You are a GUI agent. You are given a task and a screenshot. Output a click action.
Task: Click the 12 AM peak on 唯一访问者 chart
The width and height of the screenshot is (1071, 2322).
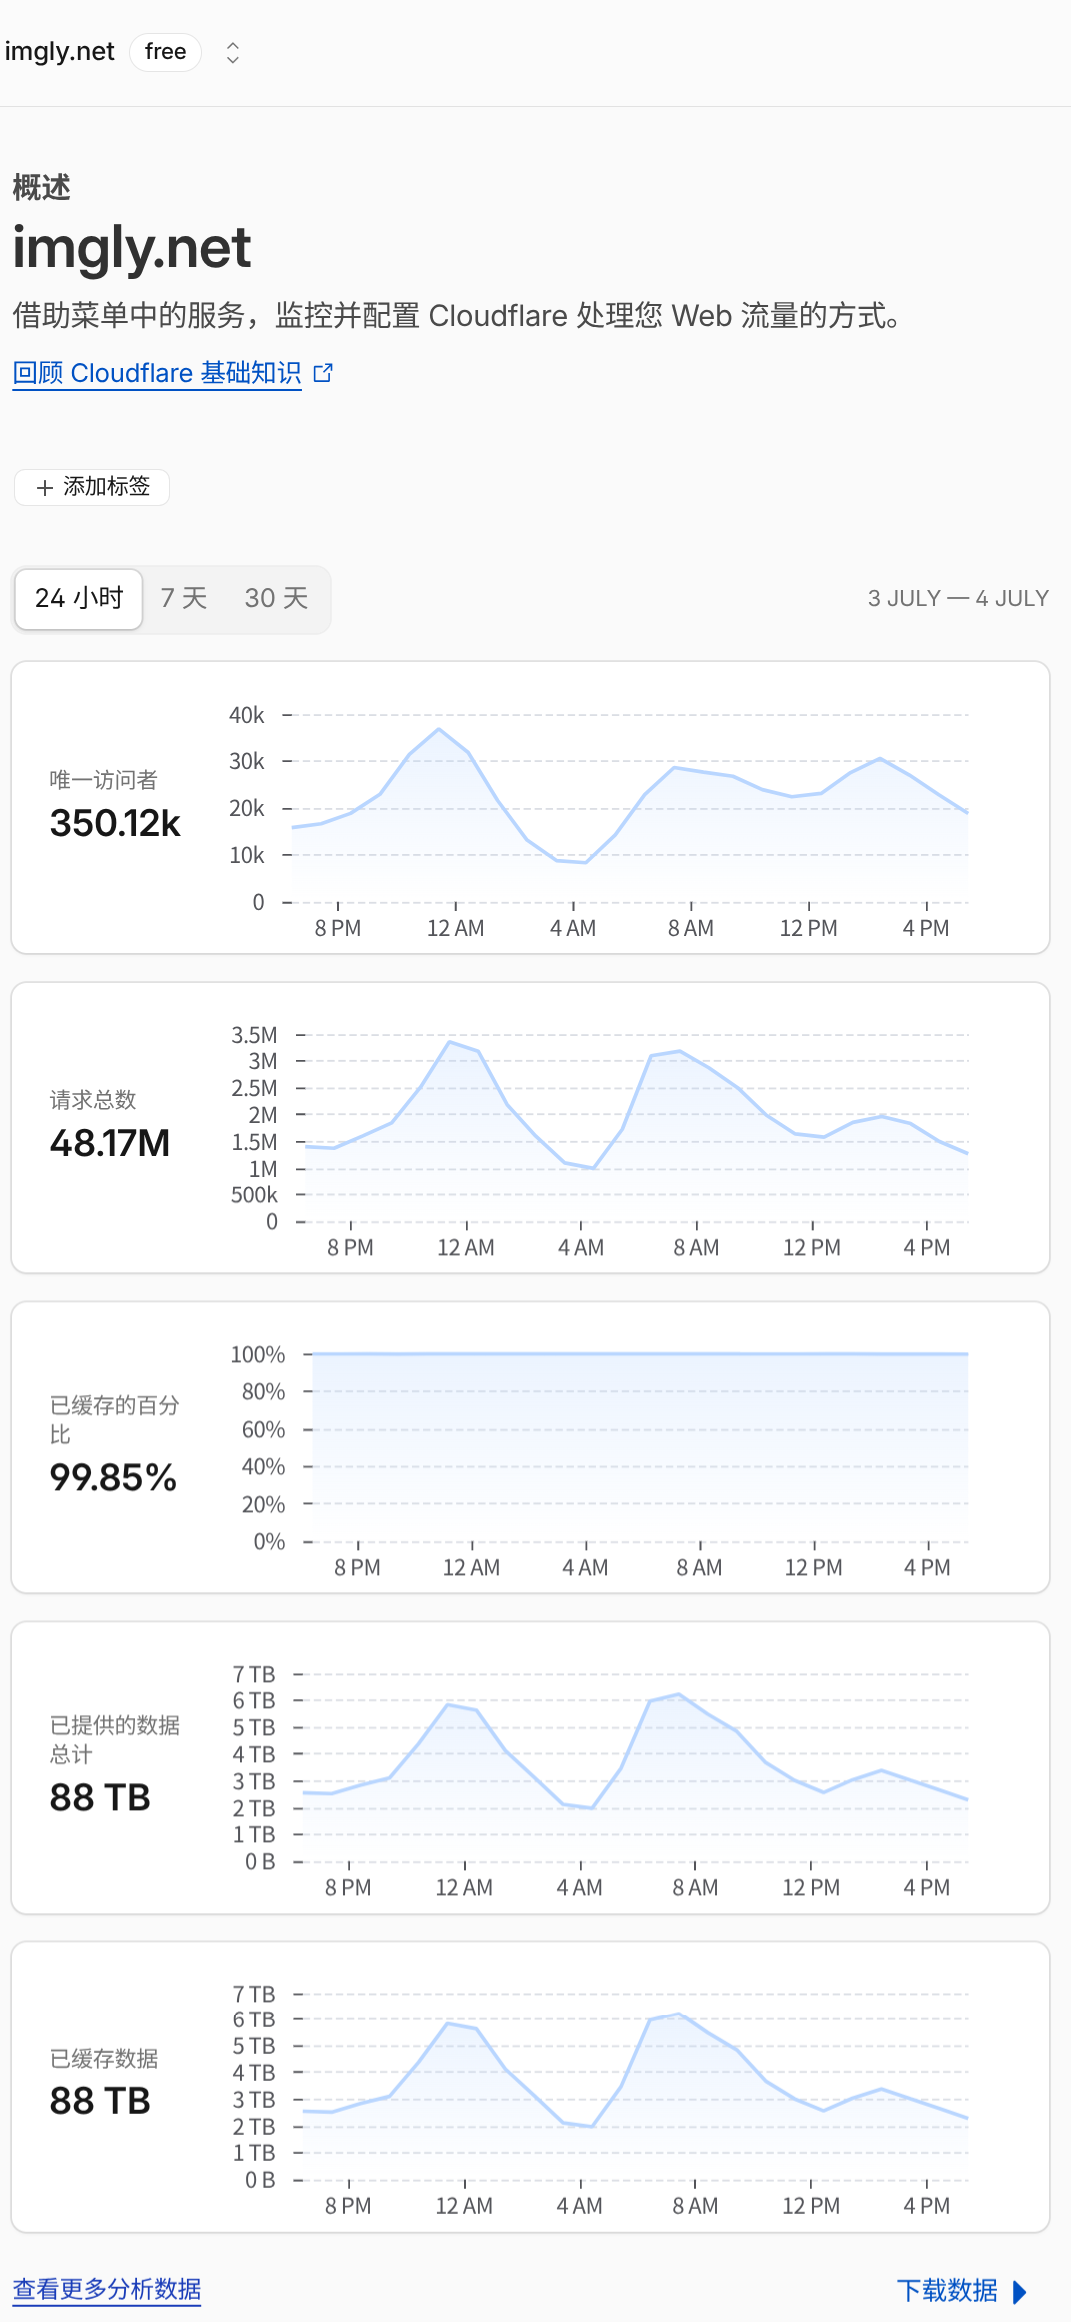click(439, 729)
